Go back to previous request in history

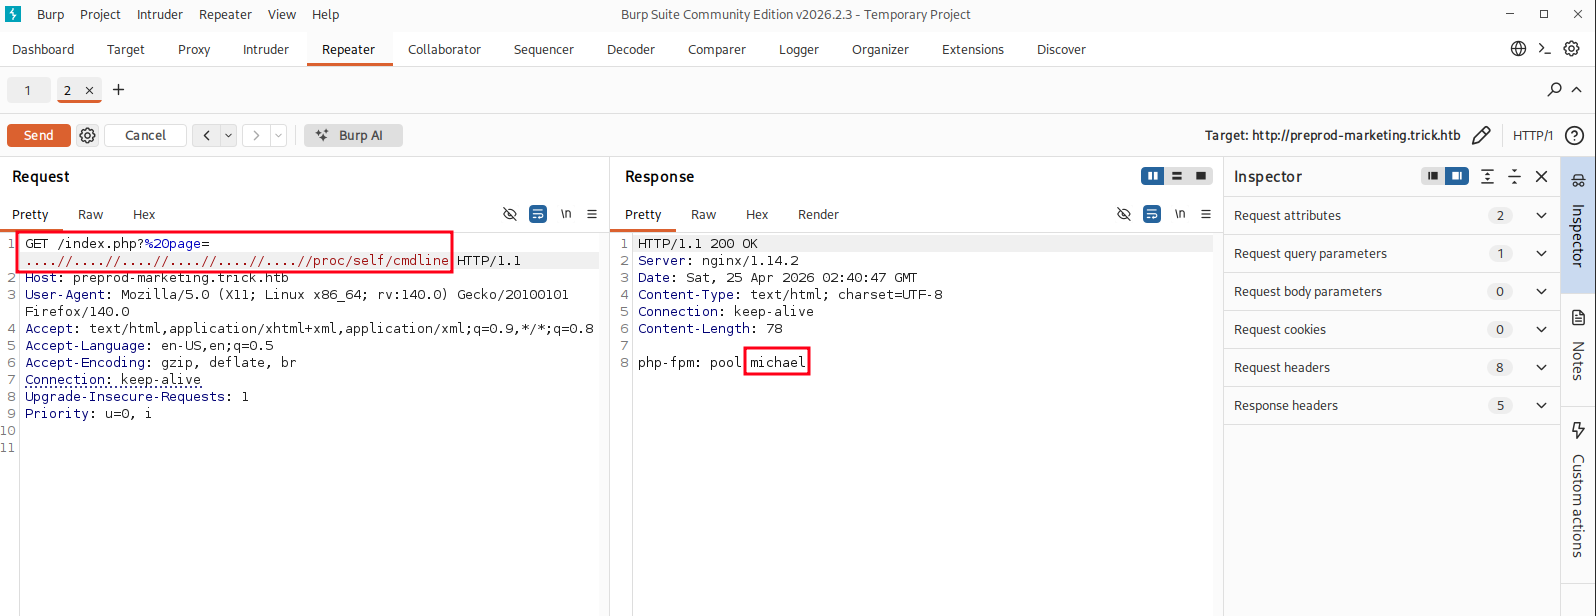click(206, 135)
